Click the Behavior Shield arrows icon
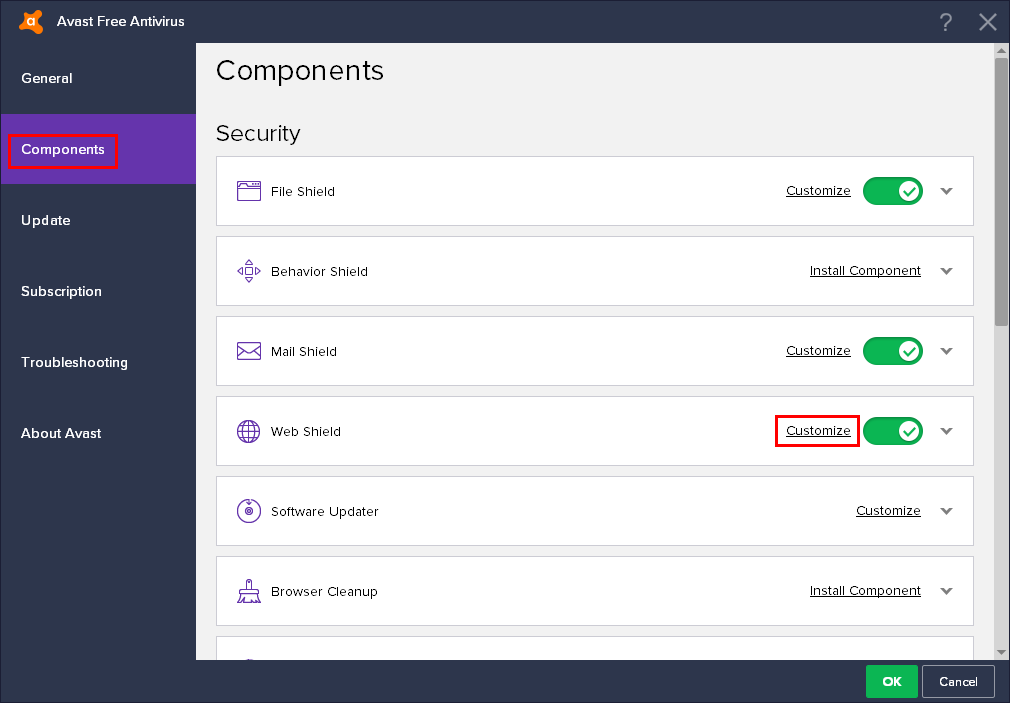Screen dimensions: 1010x703 (x=249, y=271)
